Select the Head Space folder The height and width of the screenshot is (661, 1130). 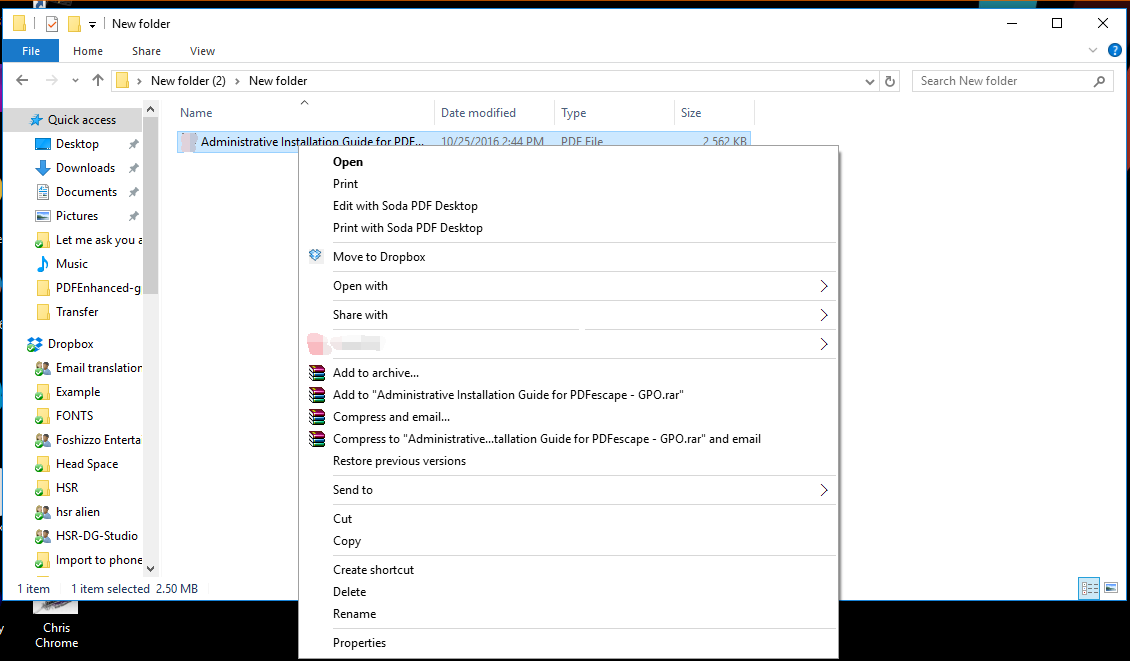point(86,464)
